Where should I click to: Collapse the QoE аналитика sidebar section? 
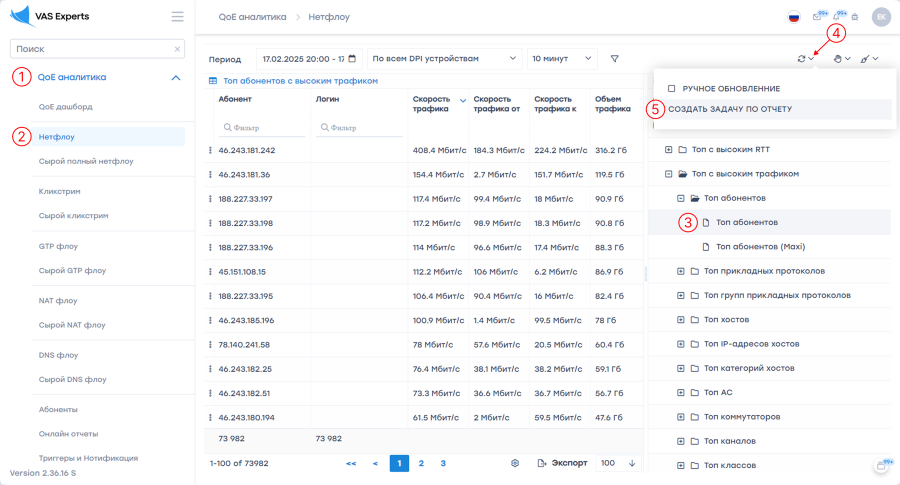coord(176,77)
